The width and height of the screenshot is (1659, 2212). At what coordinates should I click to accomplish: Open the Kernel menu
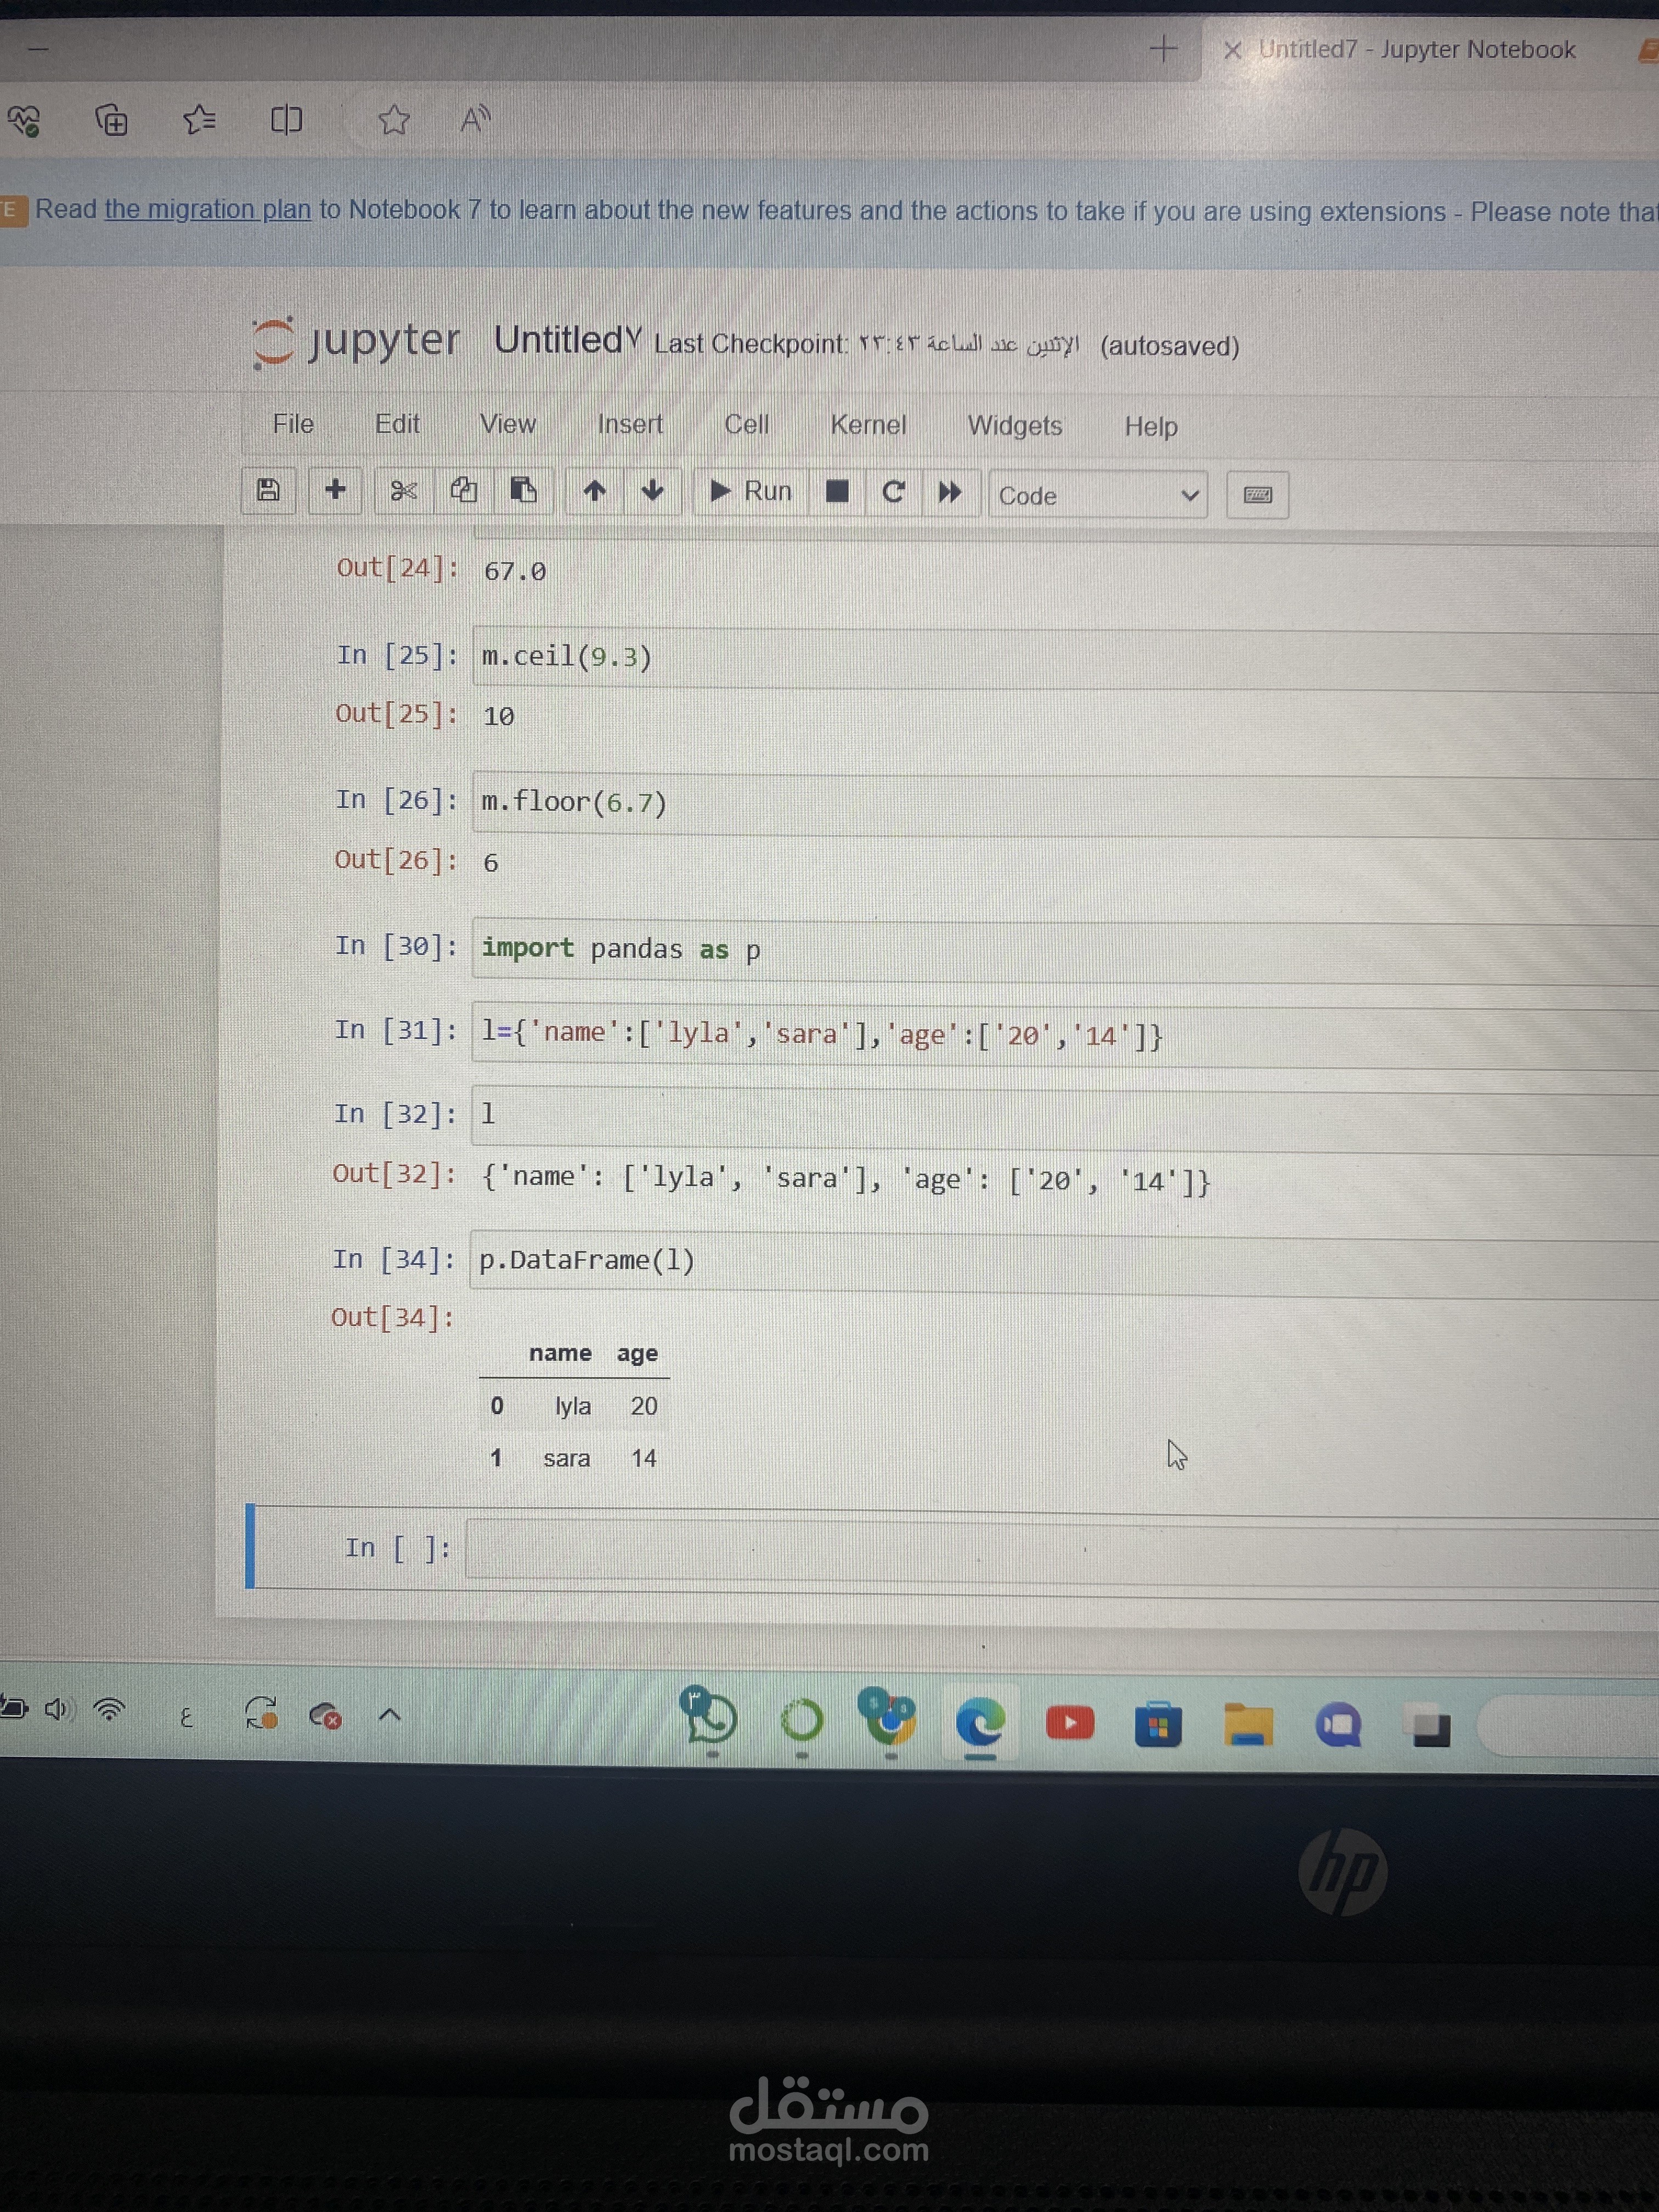(x=868, y=425)
